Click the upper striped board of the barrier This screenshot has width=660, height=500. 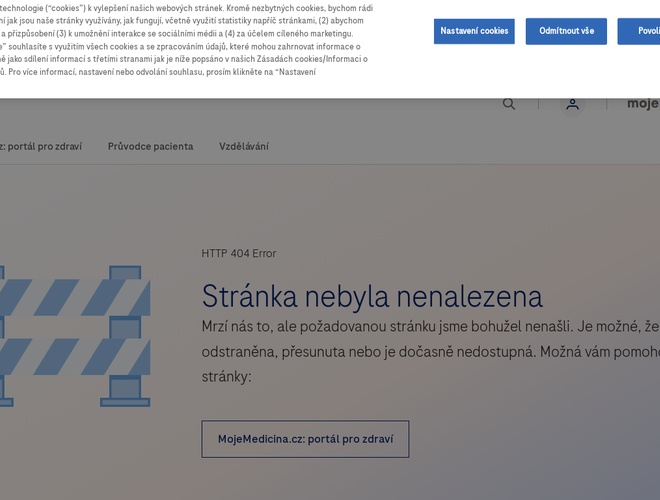(75, 298)
